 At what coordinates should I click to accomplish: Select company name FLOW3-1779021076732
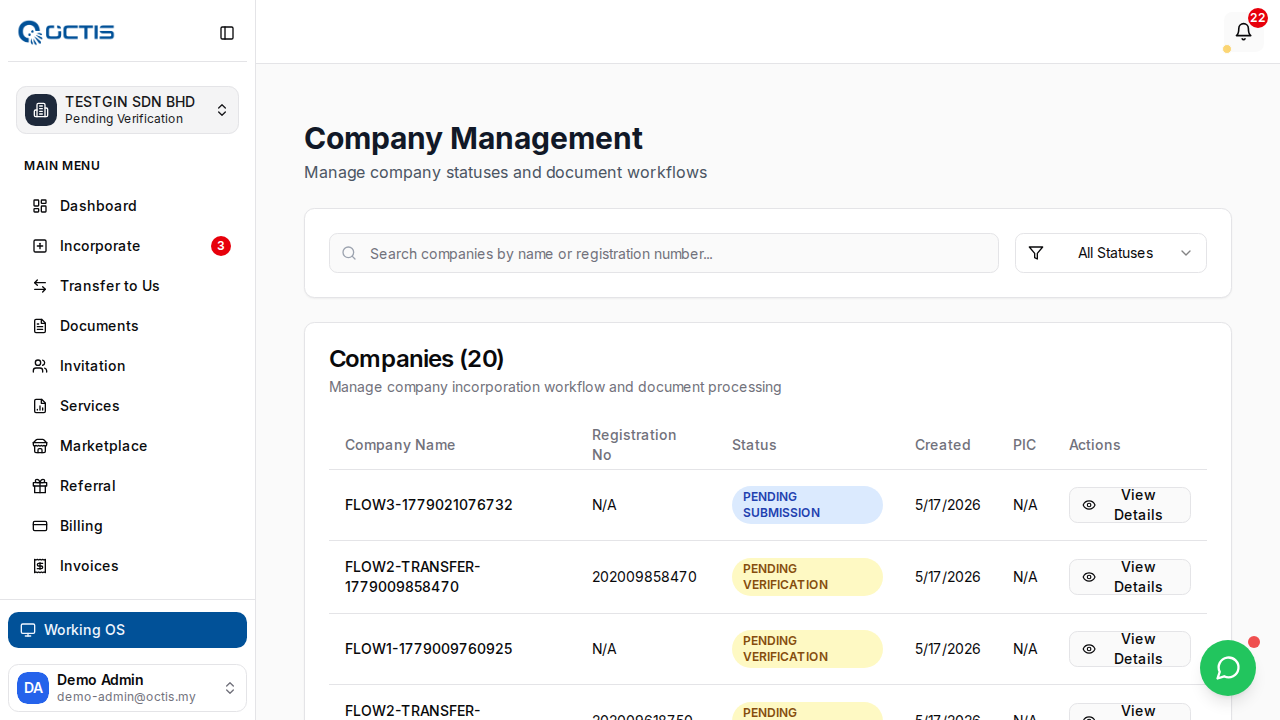[x=429, y=505]
